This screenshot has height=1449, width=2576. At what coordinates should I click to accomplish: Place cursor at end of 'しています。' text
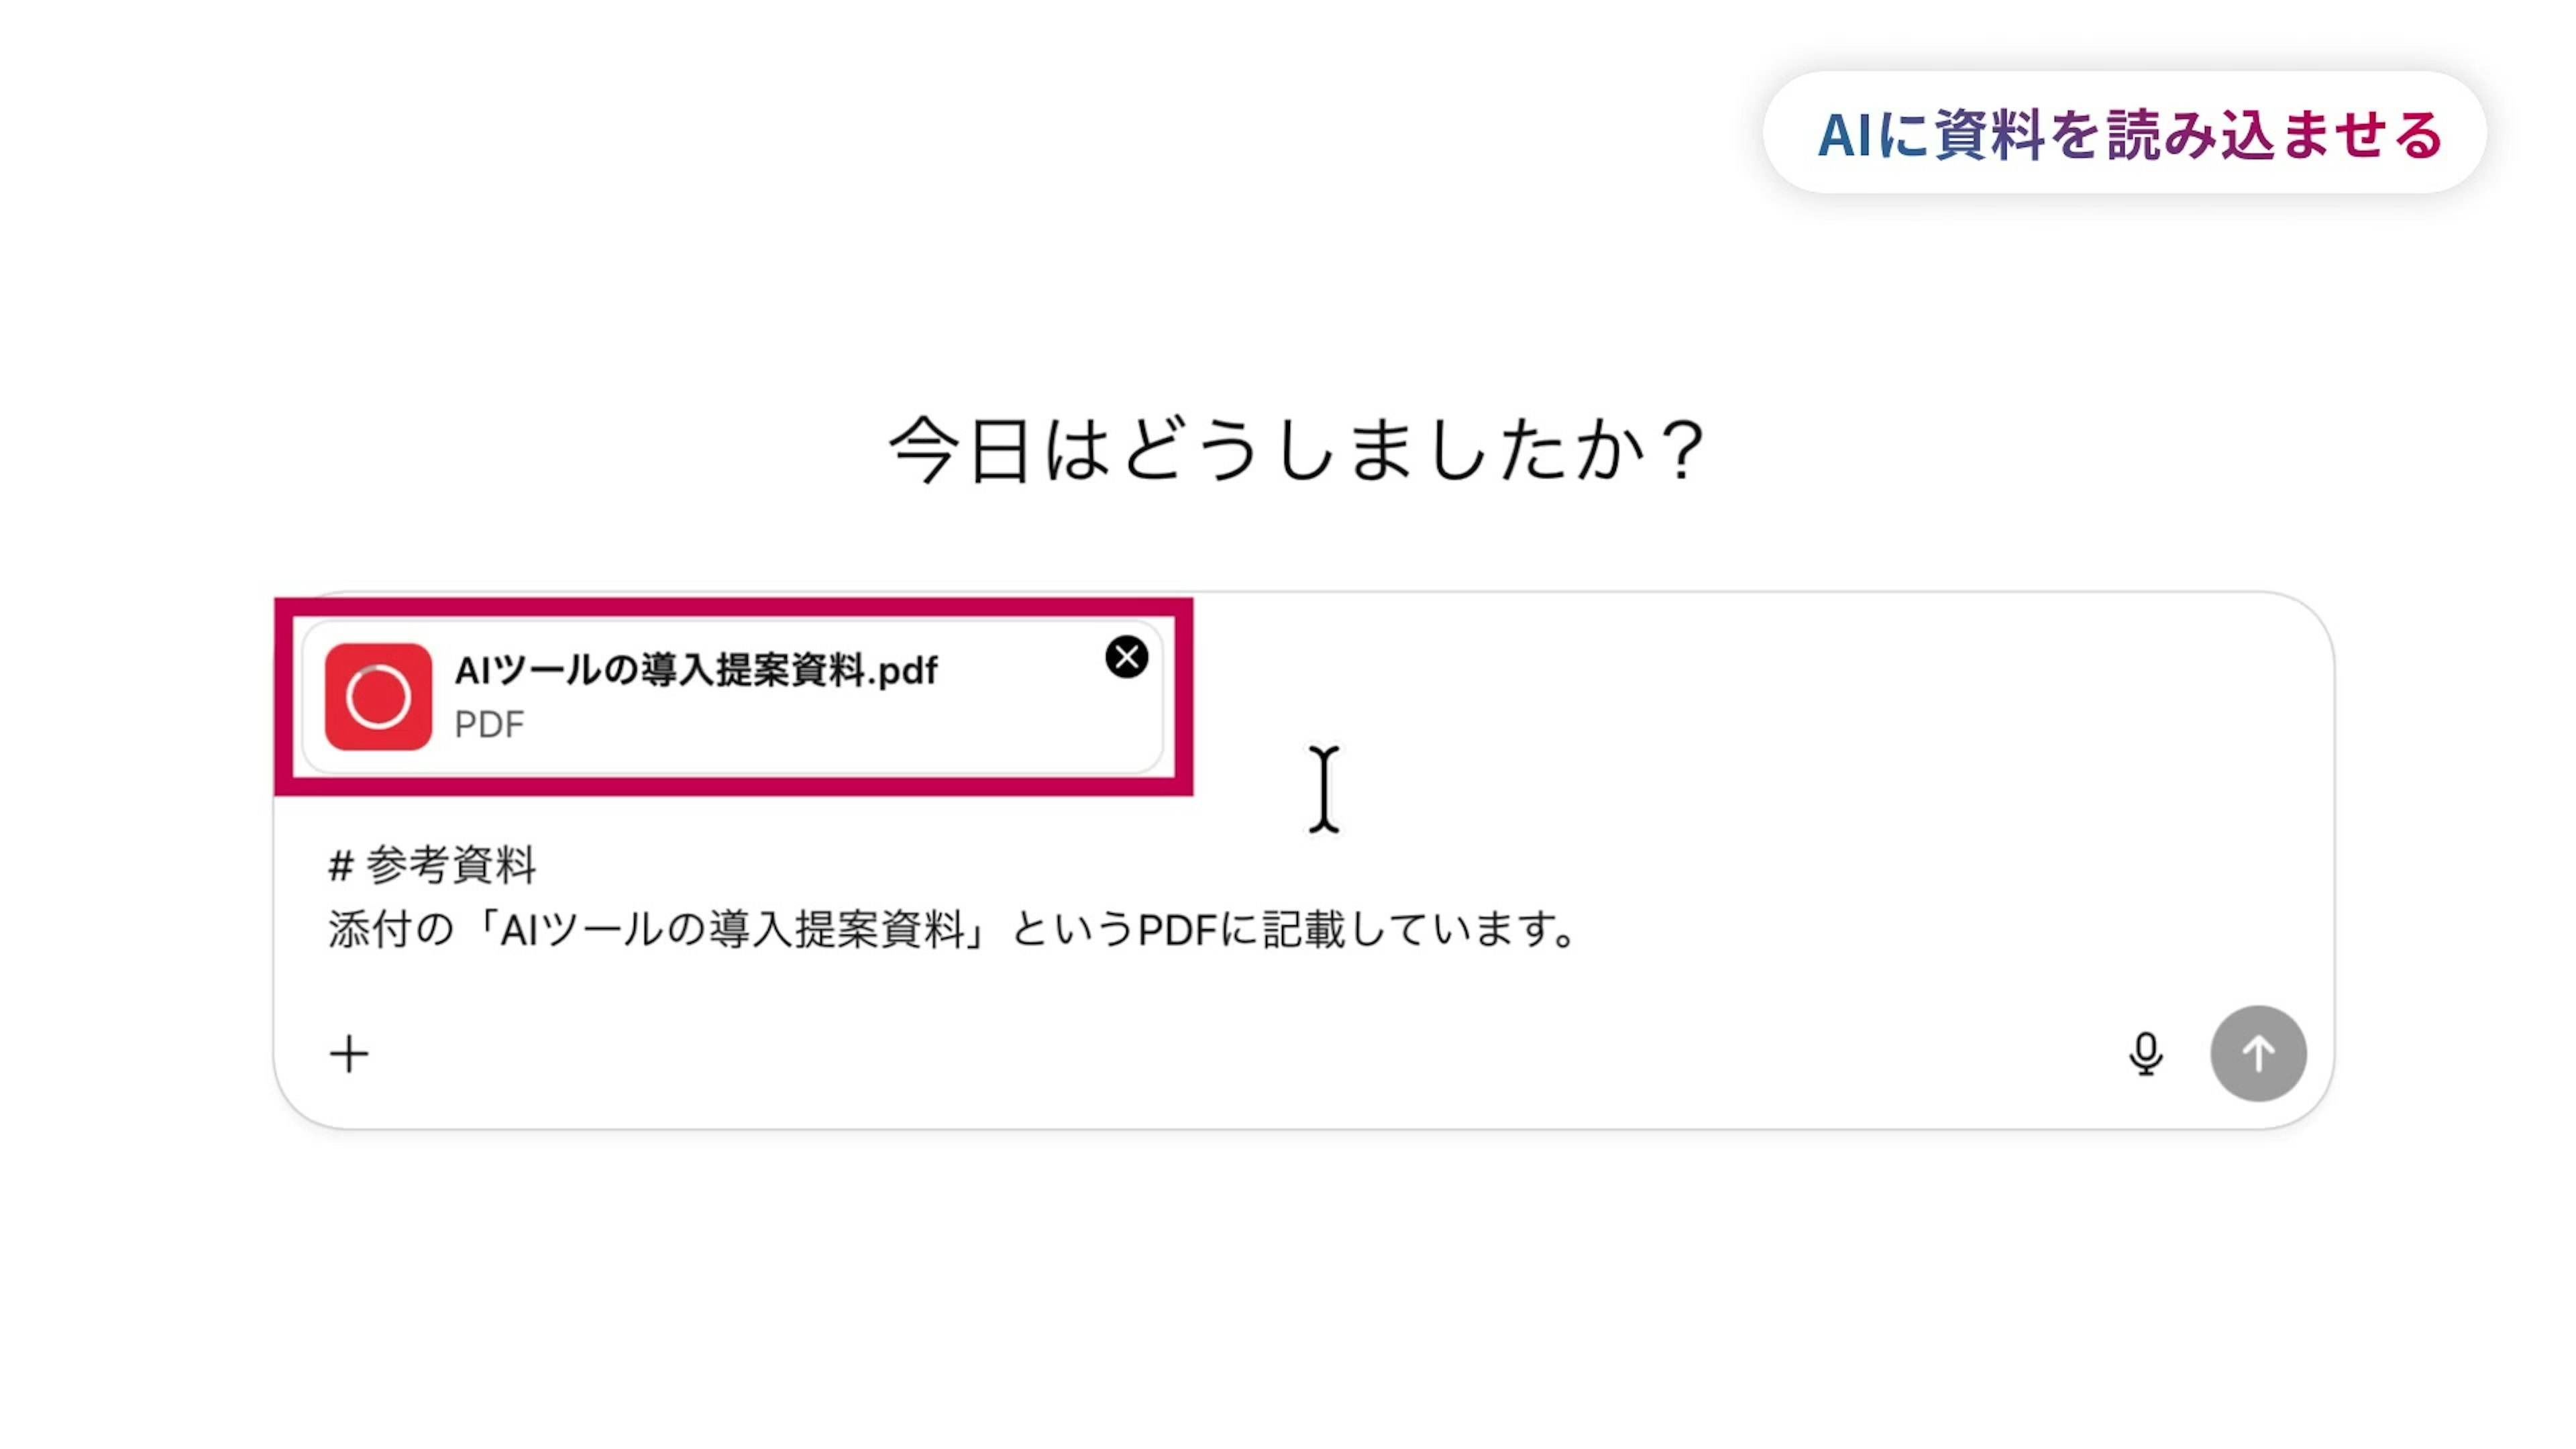tap(1578, 930)
